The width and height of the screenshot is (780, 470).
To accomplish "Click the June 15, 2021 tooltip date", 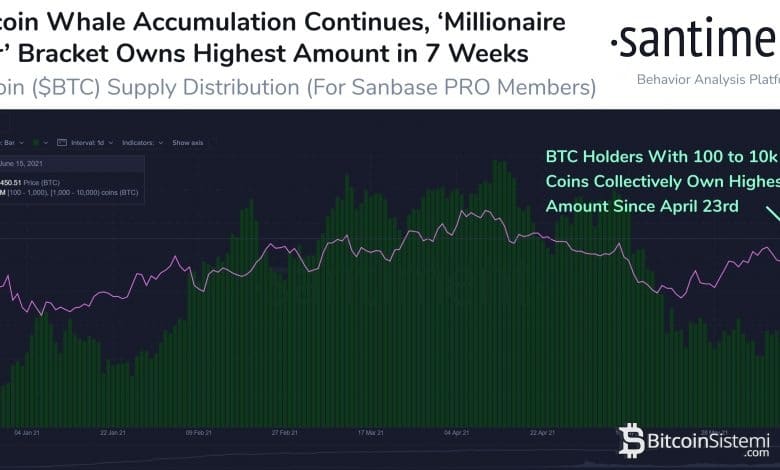I will point(22,164).
